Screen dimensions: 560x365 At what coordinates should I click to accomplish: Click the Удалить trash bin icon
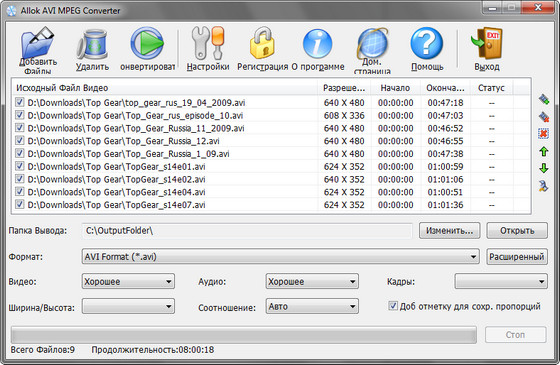click(x=92, y=45)
